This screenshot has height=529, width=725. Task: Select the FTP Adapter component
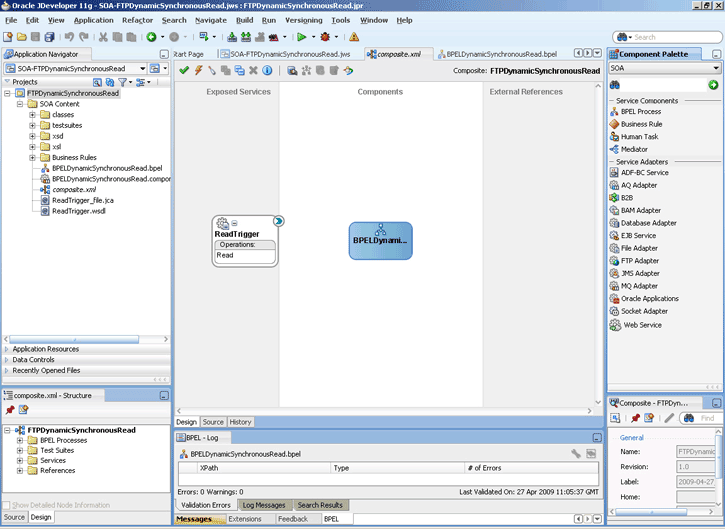point(639,261)
